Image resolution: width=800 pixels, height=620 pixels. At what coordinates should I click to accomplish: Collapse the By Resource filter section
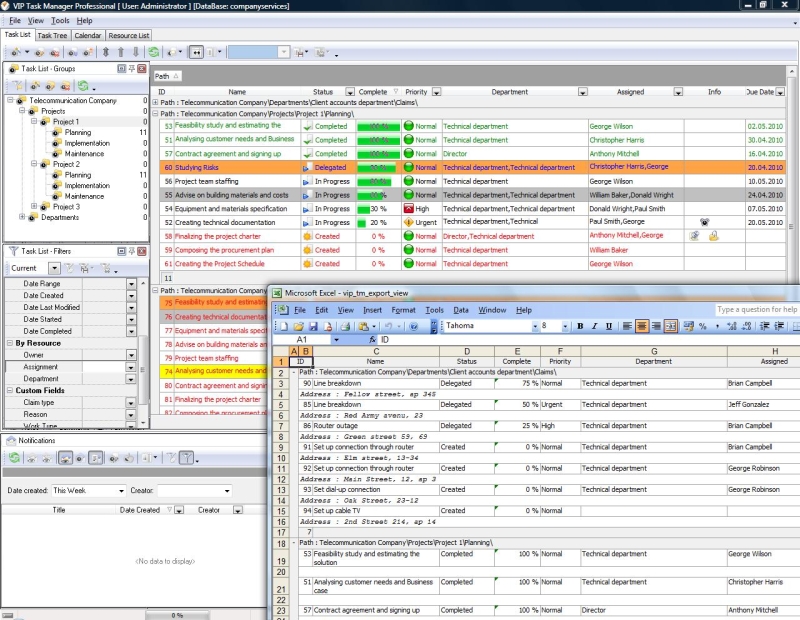point(9,343)
